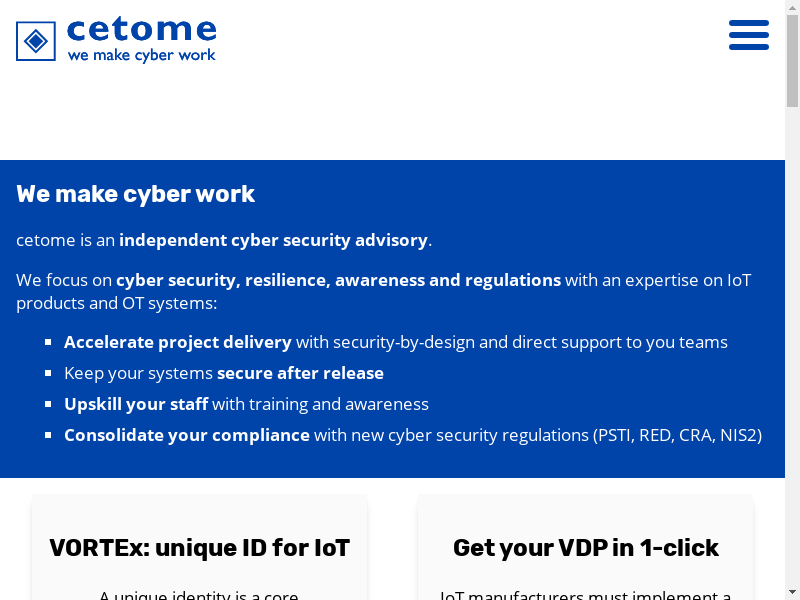
Task: Click the vertical scrollbar thumb
Action: (x=792, y=60)
